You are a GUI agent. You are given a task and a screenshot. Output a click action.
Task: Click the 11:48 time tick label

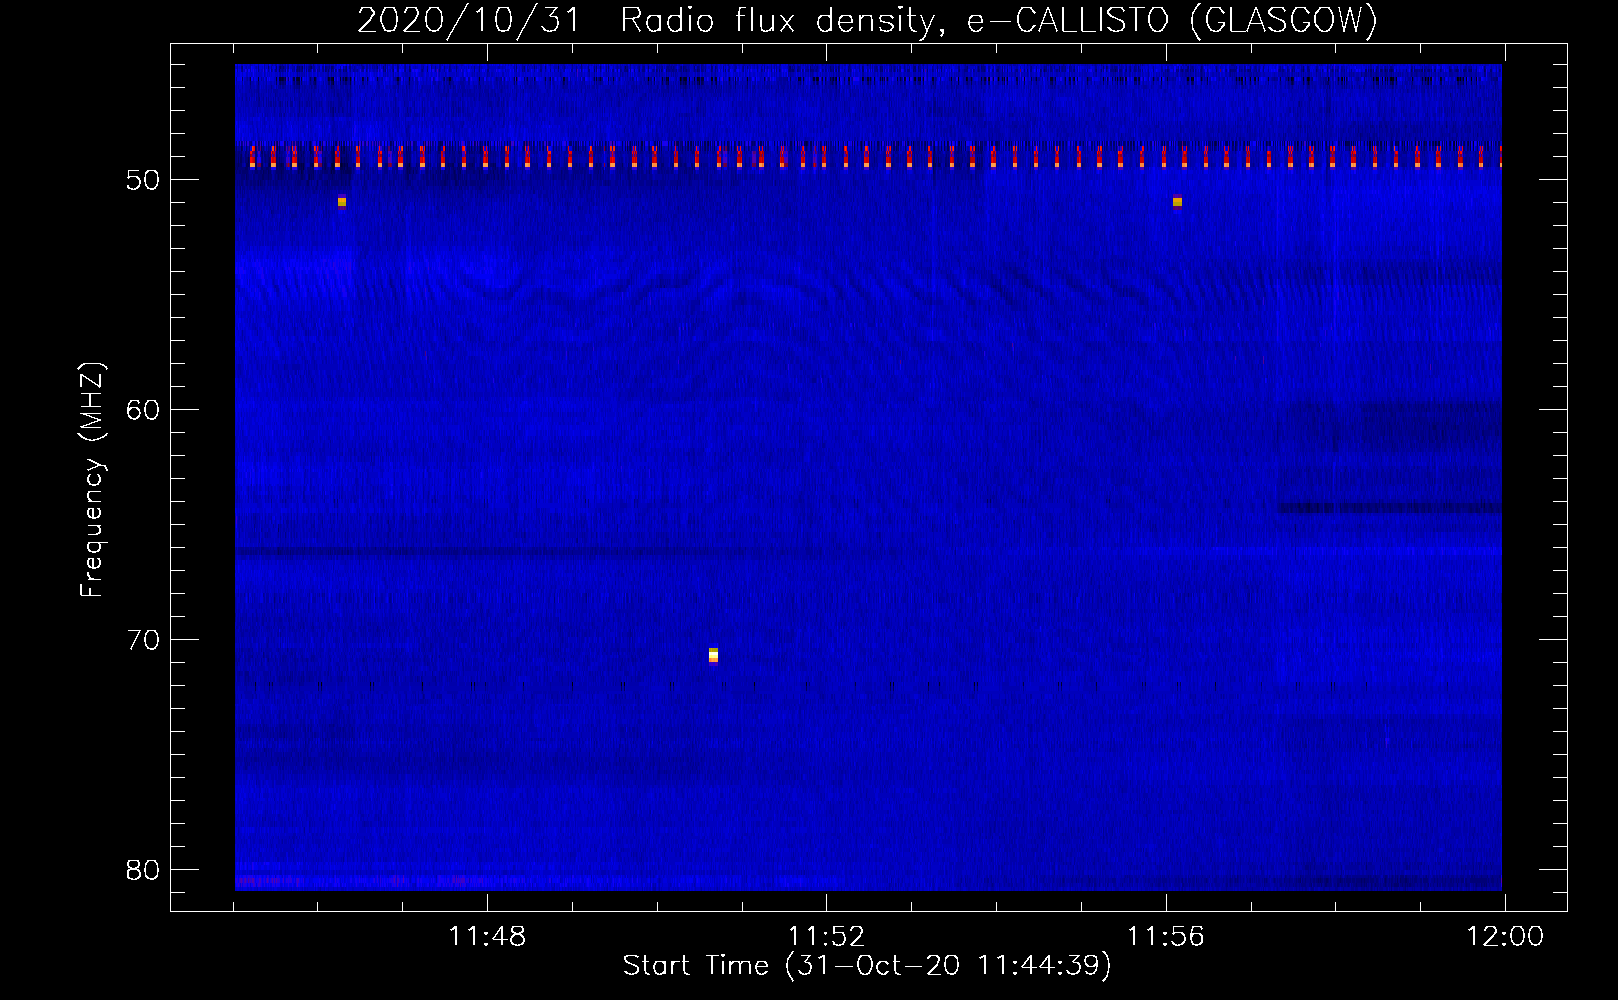click(487, 937)
